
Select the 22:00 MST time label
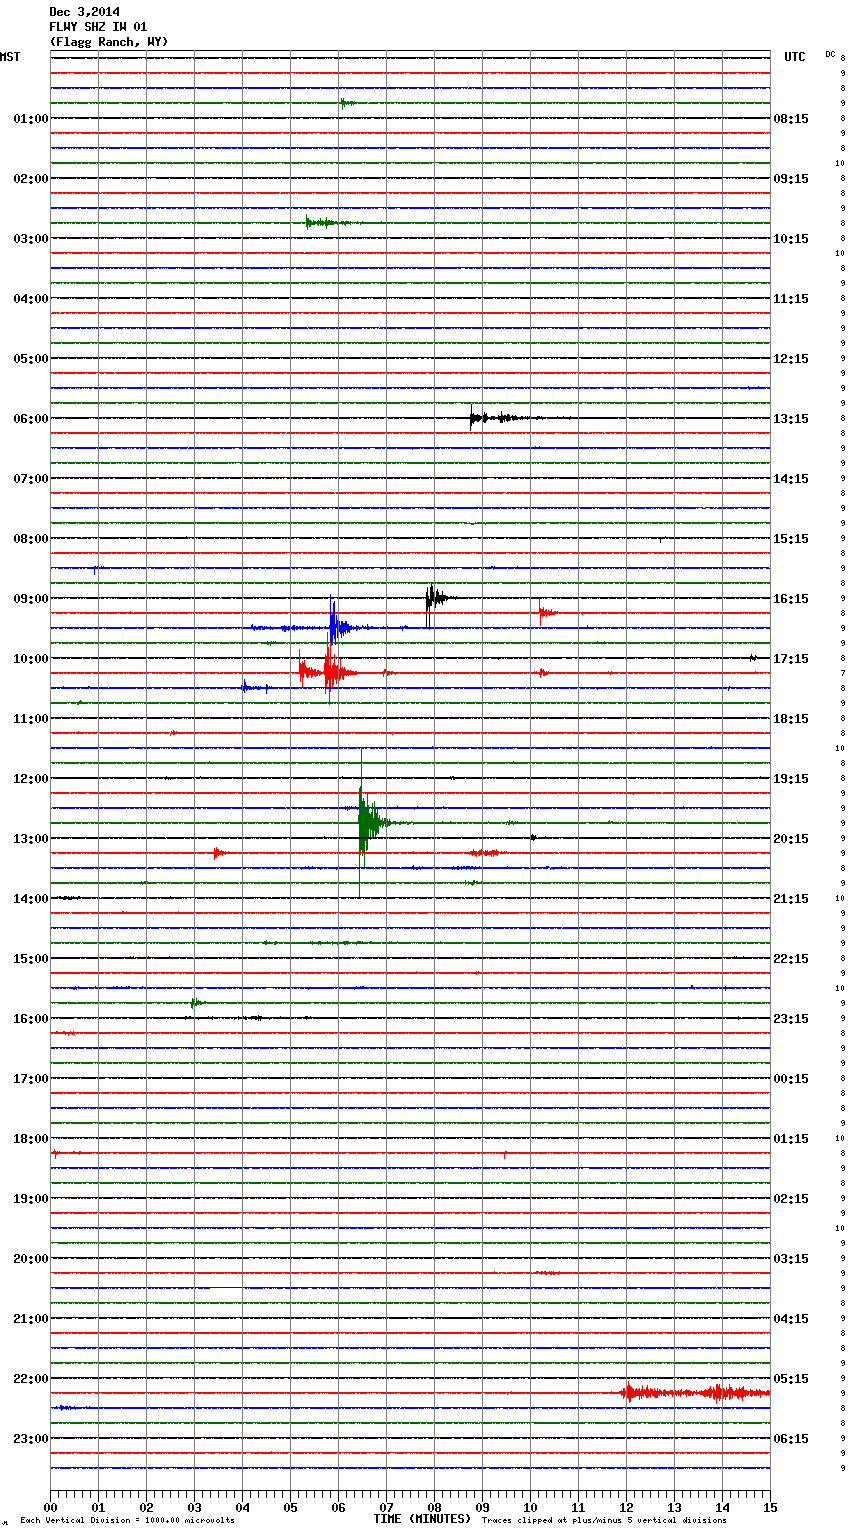click(x=31, y=1379)
